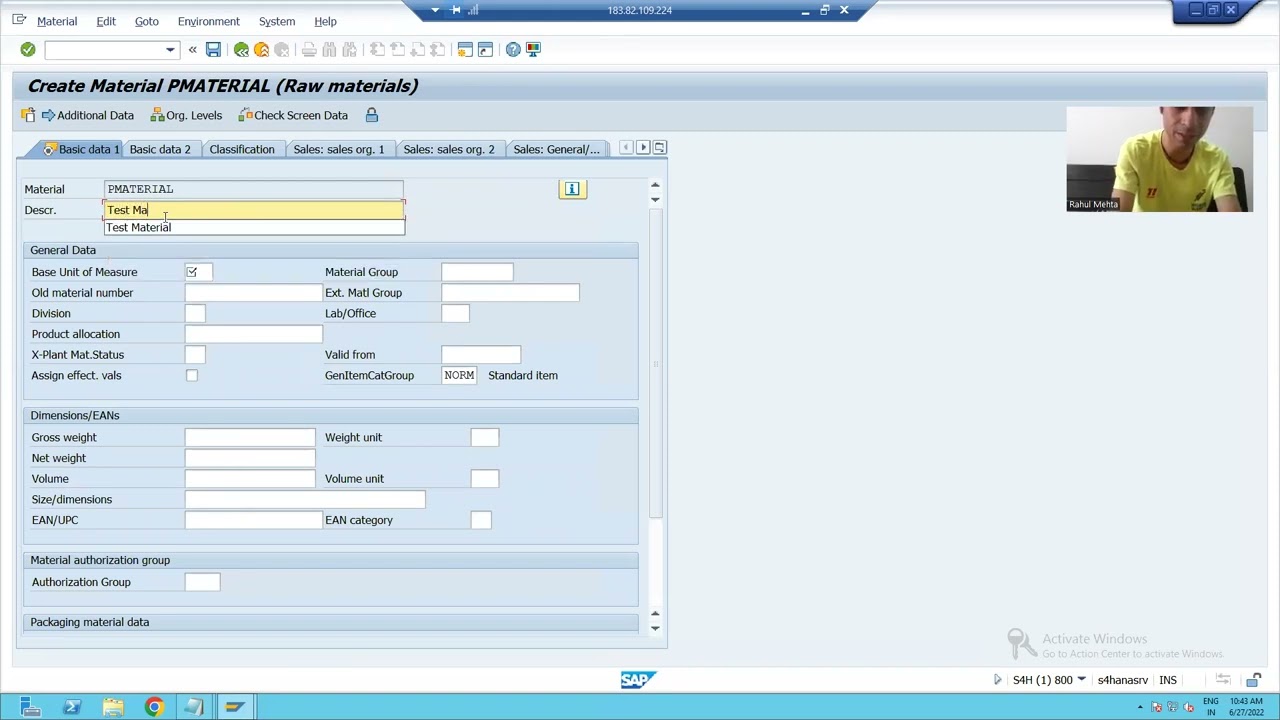Click the Next Page icon
Screen dimensions: 1280x720
417,49
